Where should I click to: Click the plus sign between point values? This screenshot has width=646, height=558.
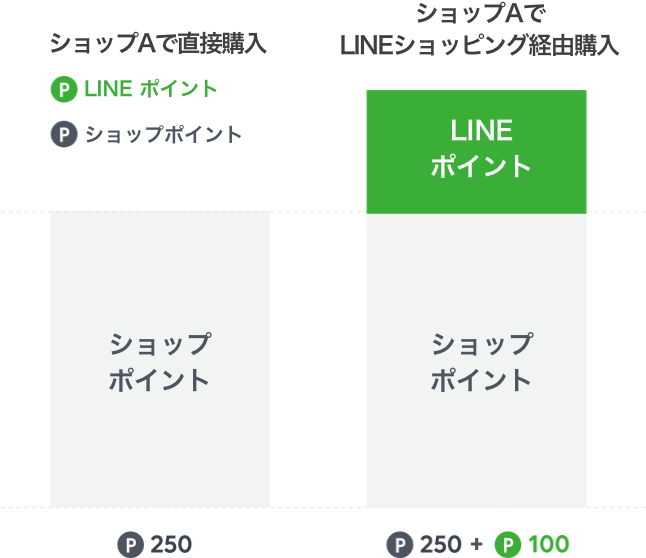click(x=477, y=544)
